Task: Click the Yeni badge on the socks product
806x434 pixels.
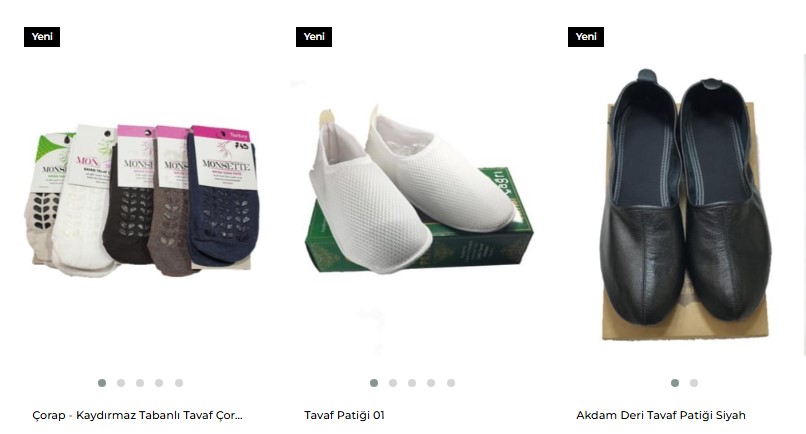Action: click(x=42, y=37)
